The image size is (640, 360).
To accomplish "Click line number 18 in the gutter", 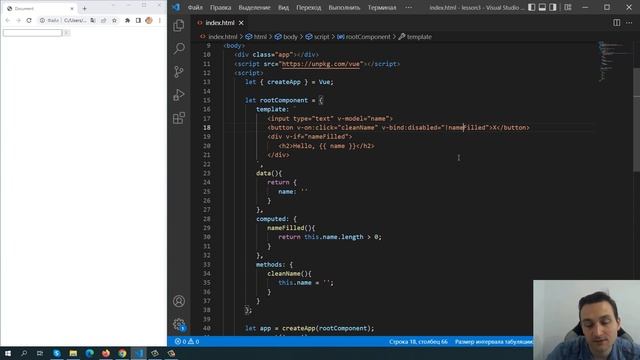I will pos(207,127).
